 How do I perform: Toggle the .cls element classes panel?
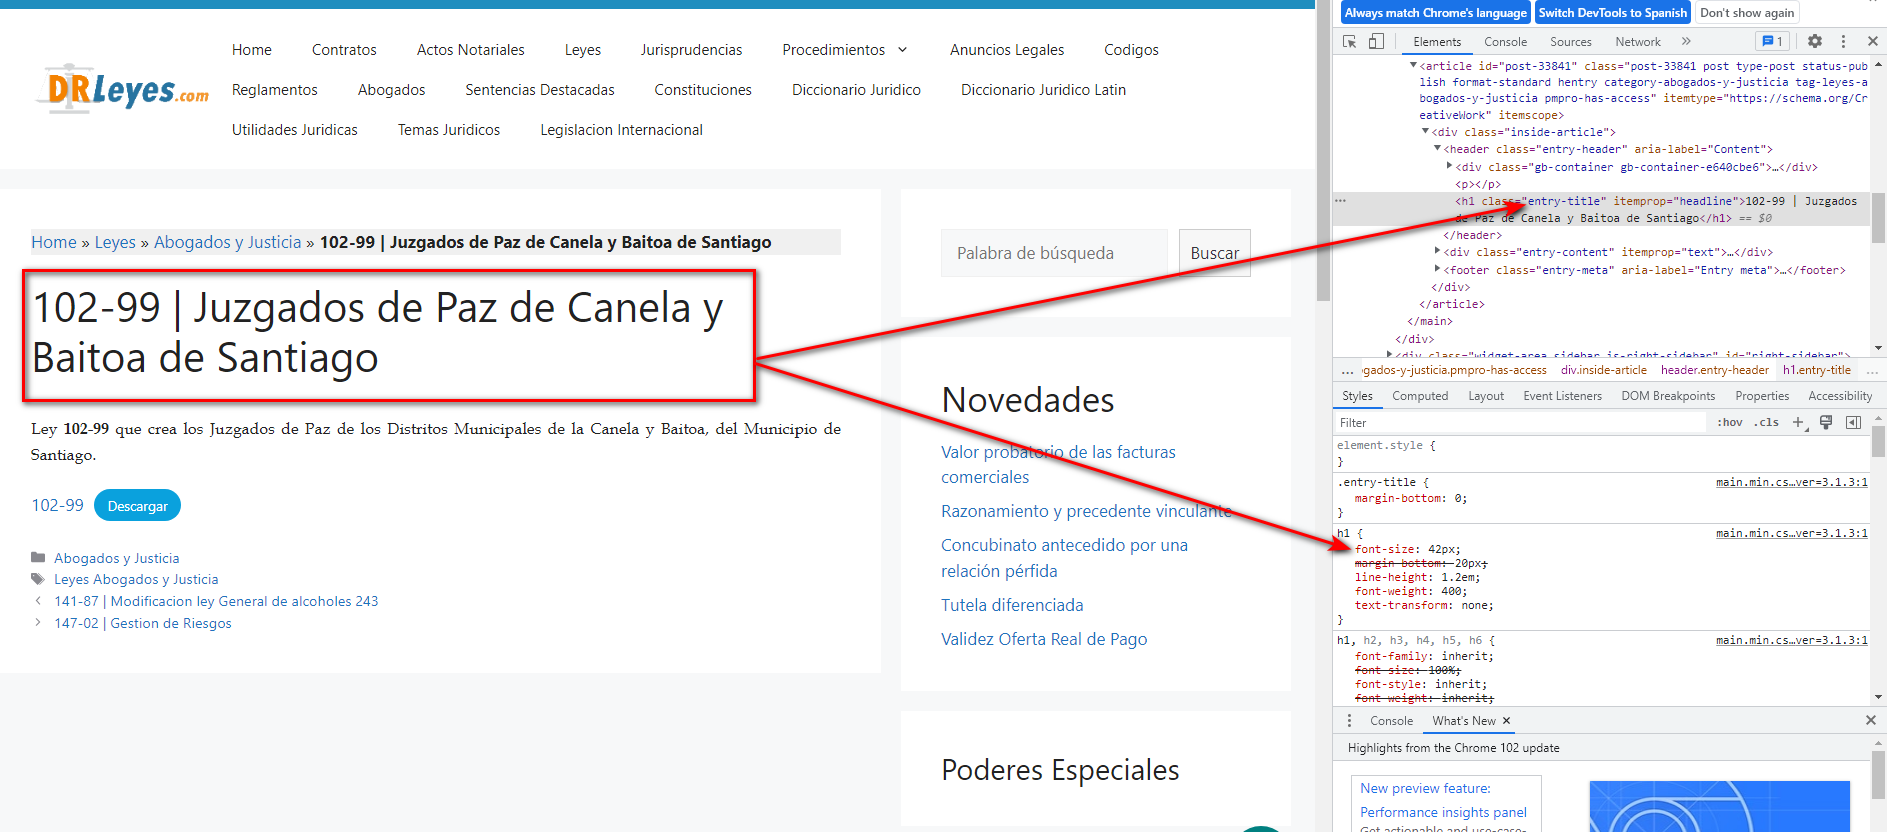click(1766, 422)
